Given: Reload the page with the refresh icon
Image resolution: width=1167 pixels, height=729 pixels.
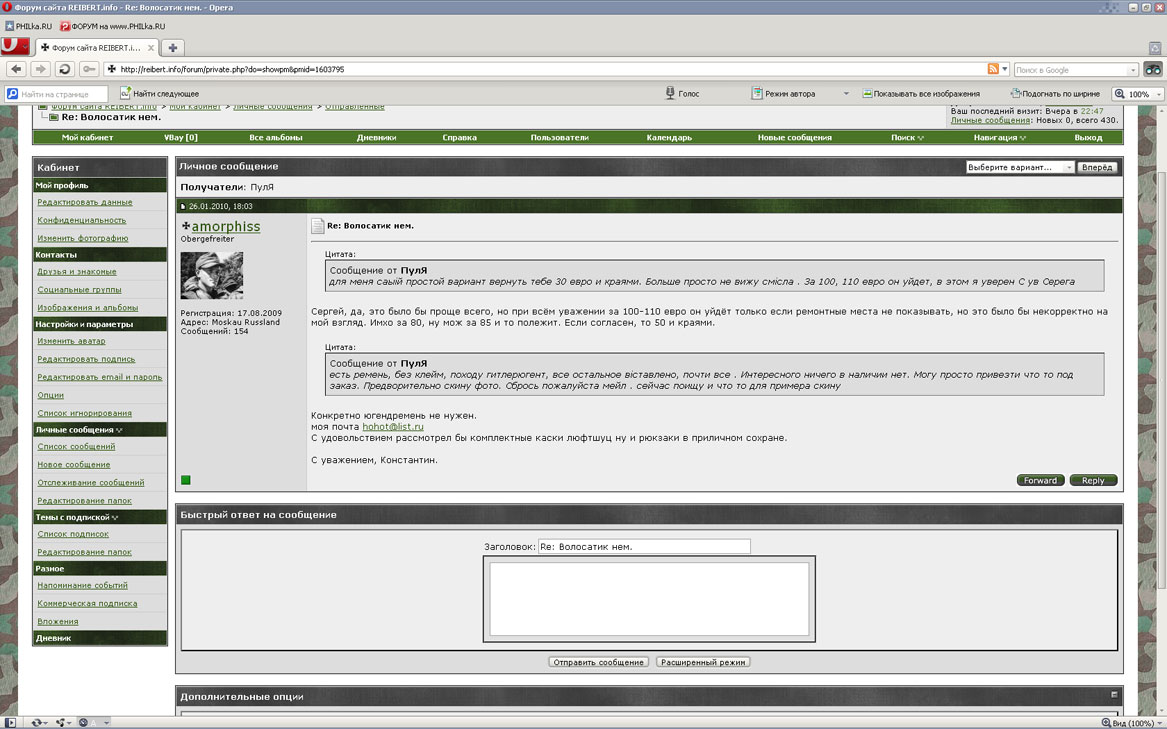Looking at the screenshot, I should point(65,69).
